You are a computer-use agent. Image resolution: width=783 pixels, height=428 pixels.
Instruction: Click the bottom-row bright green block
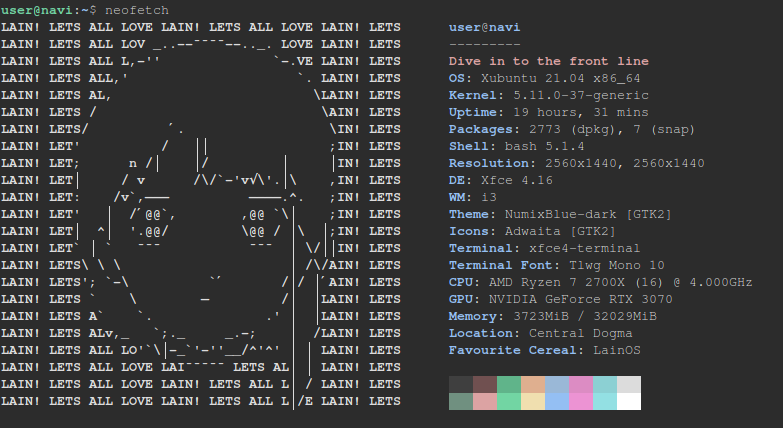tap(509, 402)
